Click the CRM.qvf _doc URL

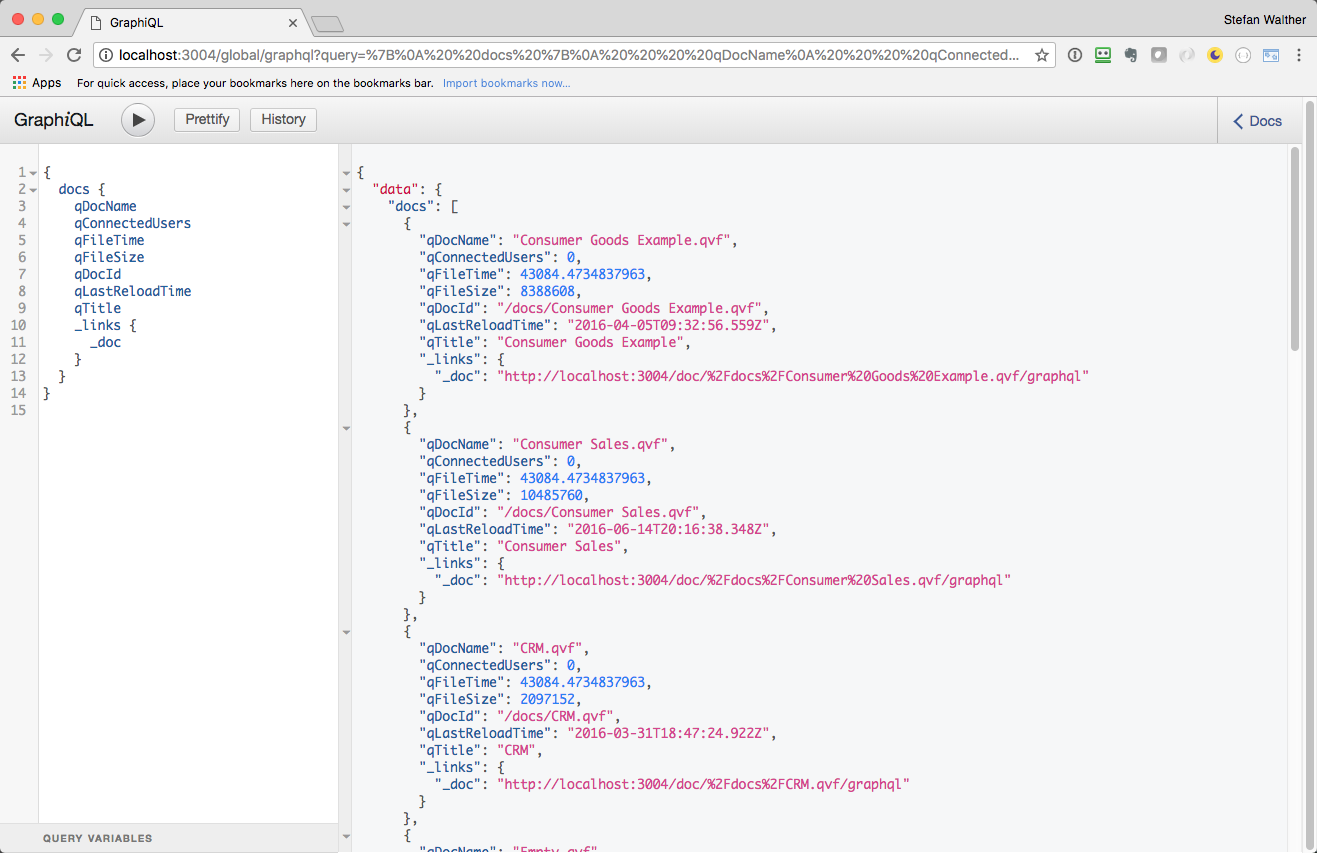(x=703, y=785)
